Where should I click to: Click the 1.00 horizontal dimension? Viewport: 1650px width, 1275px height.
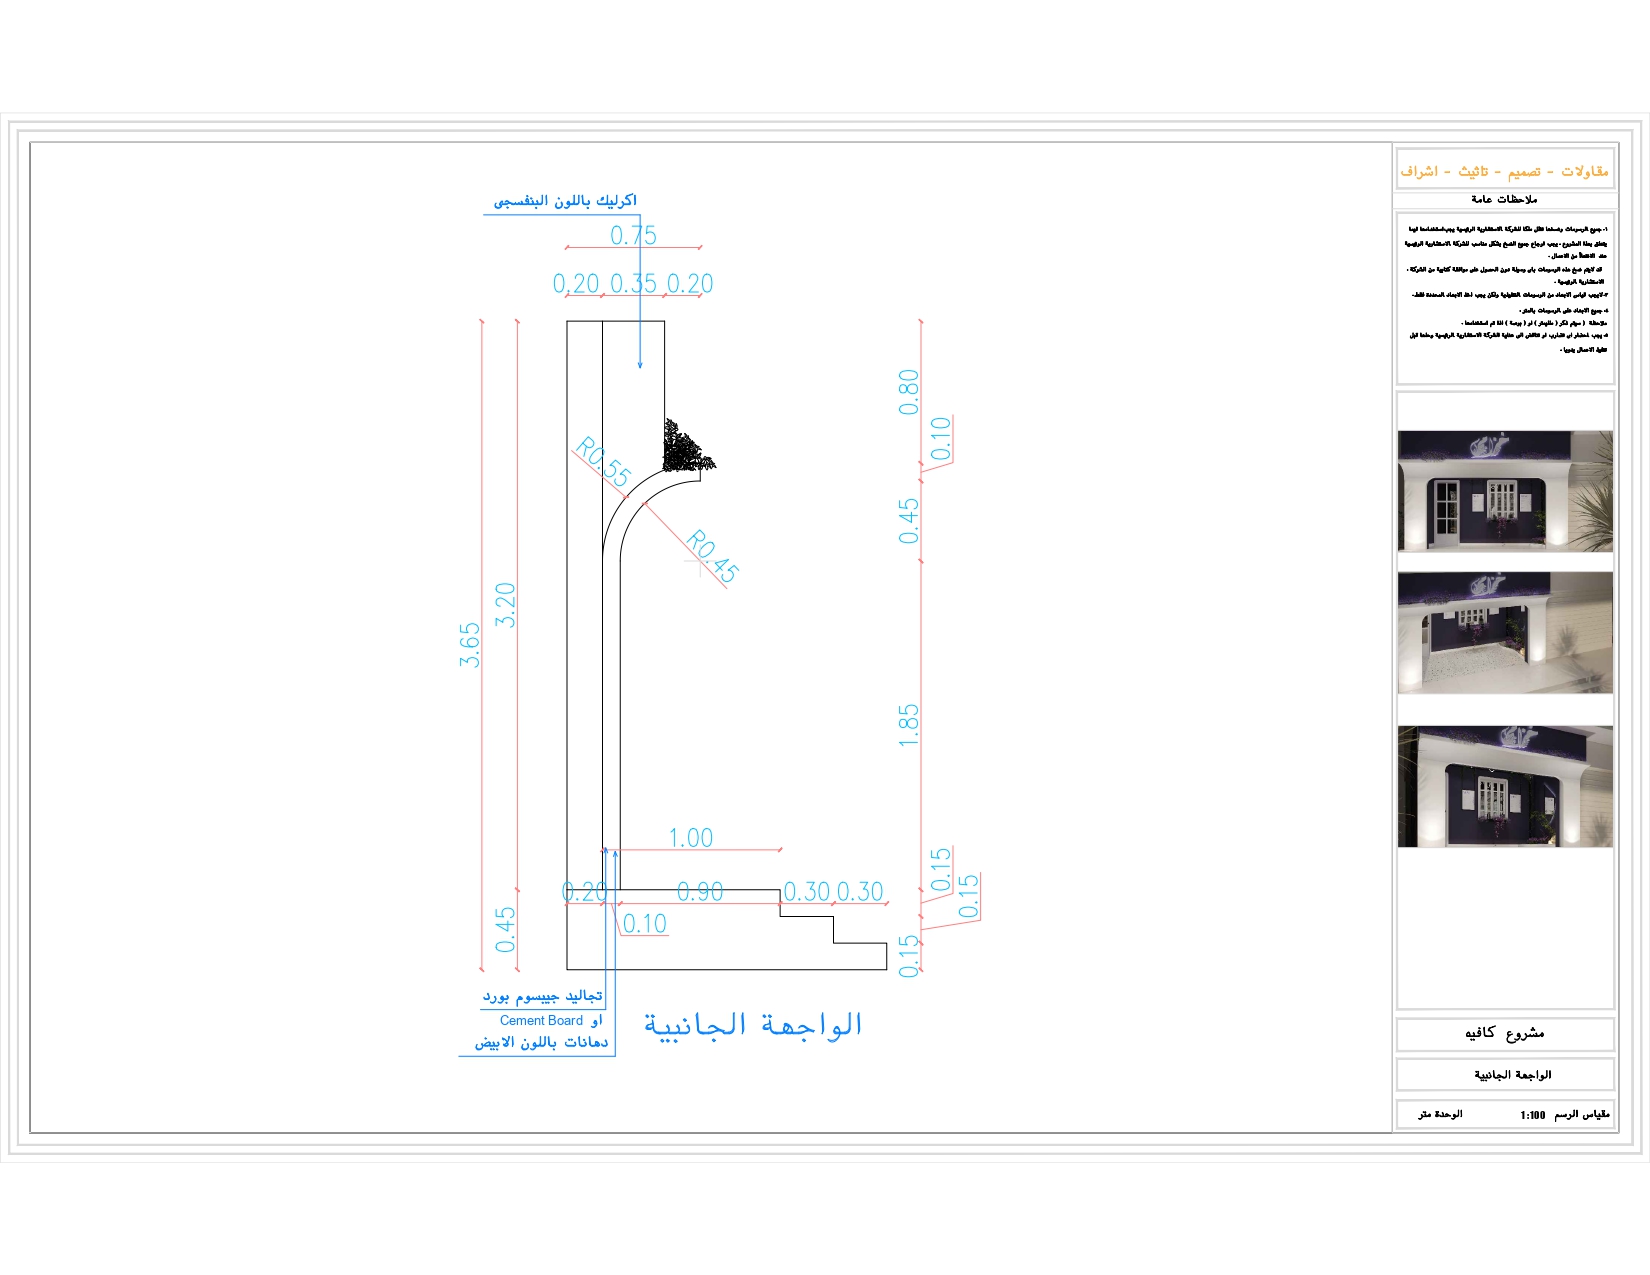click(691, 838)
